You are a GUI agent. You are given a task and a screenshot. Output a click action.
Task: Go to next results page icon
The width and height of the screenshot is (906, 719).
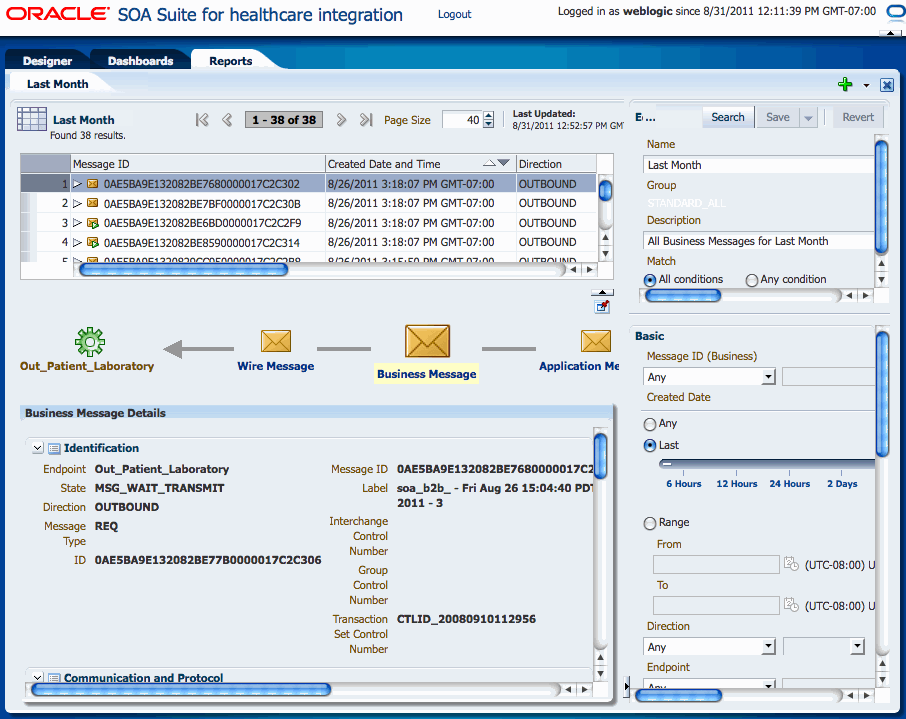[341, 120]
